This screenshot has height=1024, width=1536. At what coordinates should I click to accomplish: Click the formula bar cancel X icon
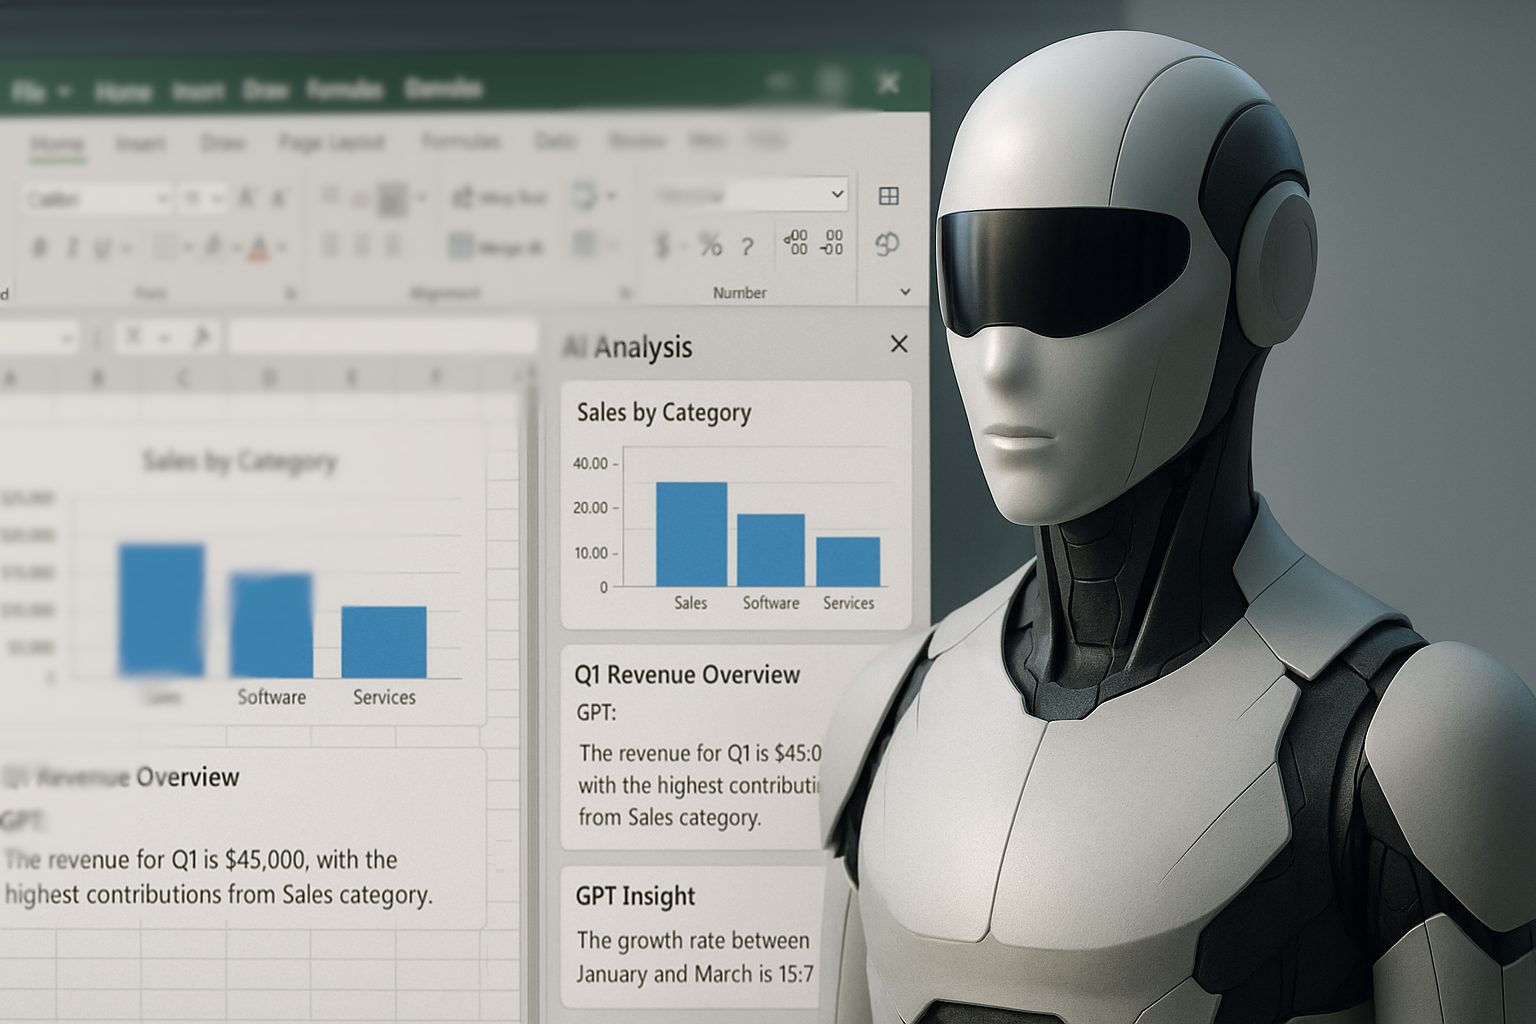[x=132, y=338]
